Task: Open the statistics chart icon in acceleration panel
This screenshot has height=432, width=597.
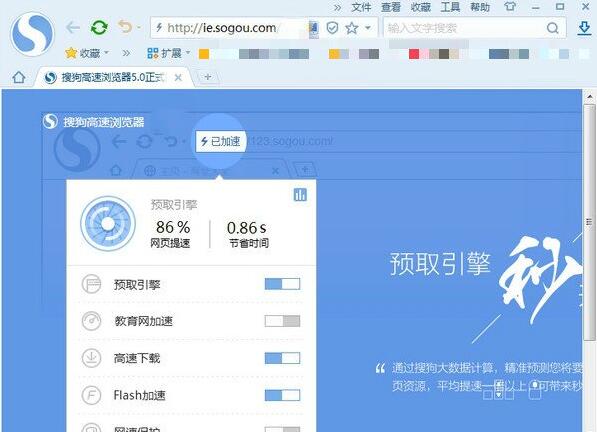Action: pyautogui.click(x=300, y=194)
